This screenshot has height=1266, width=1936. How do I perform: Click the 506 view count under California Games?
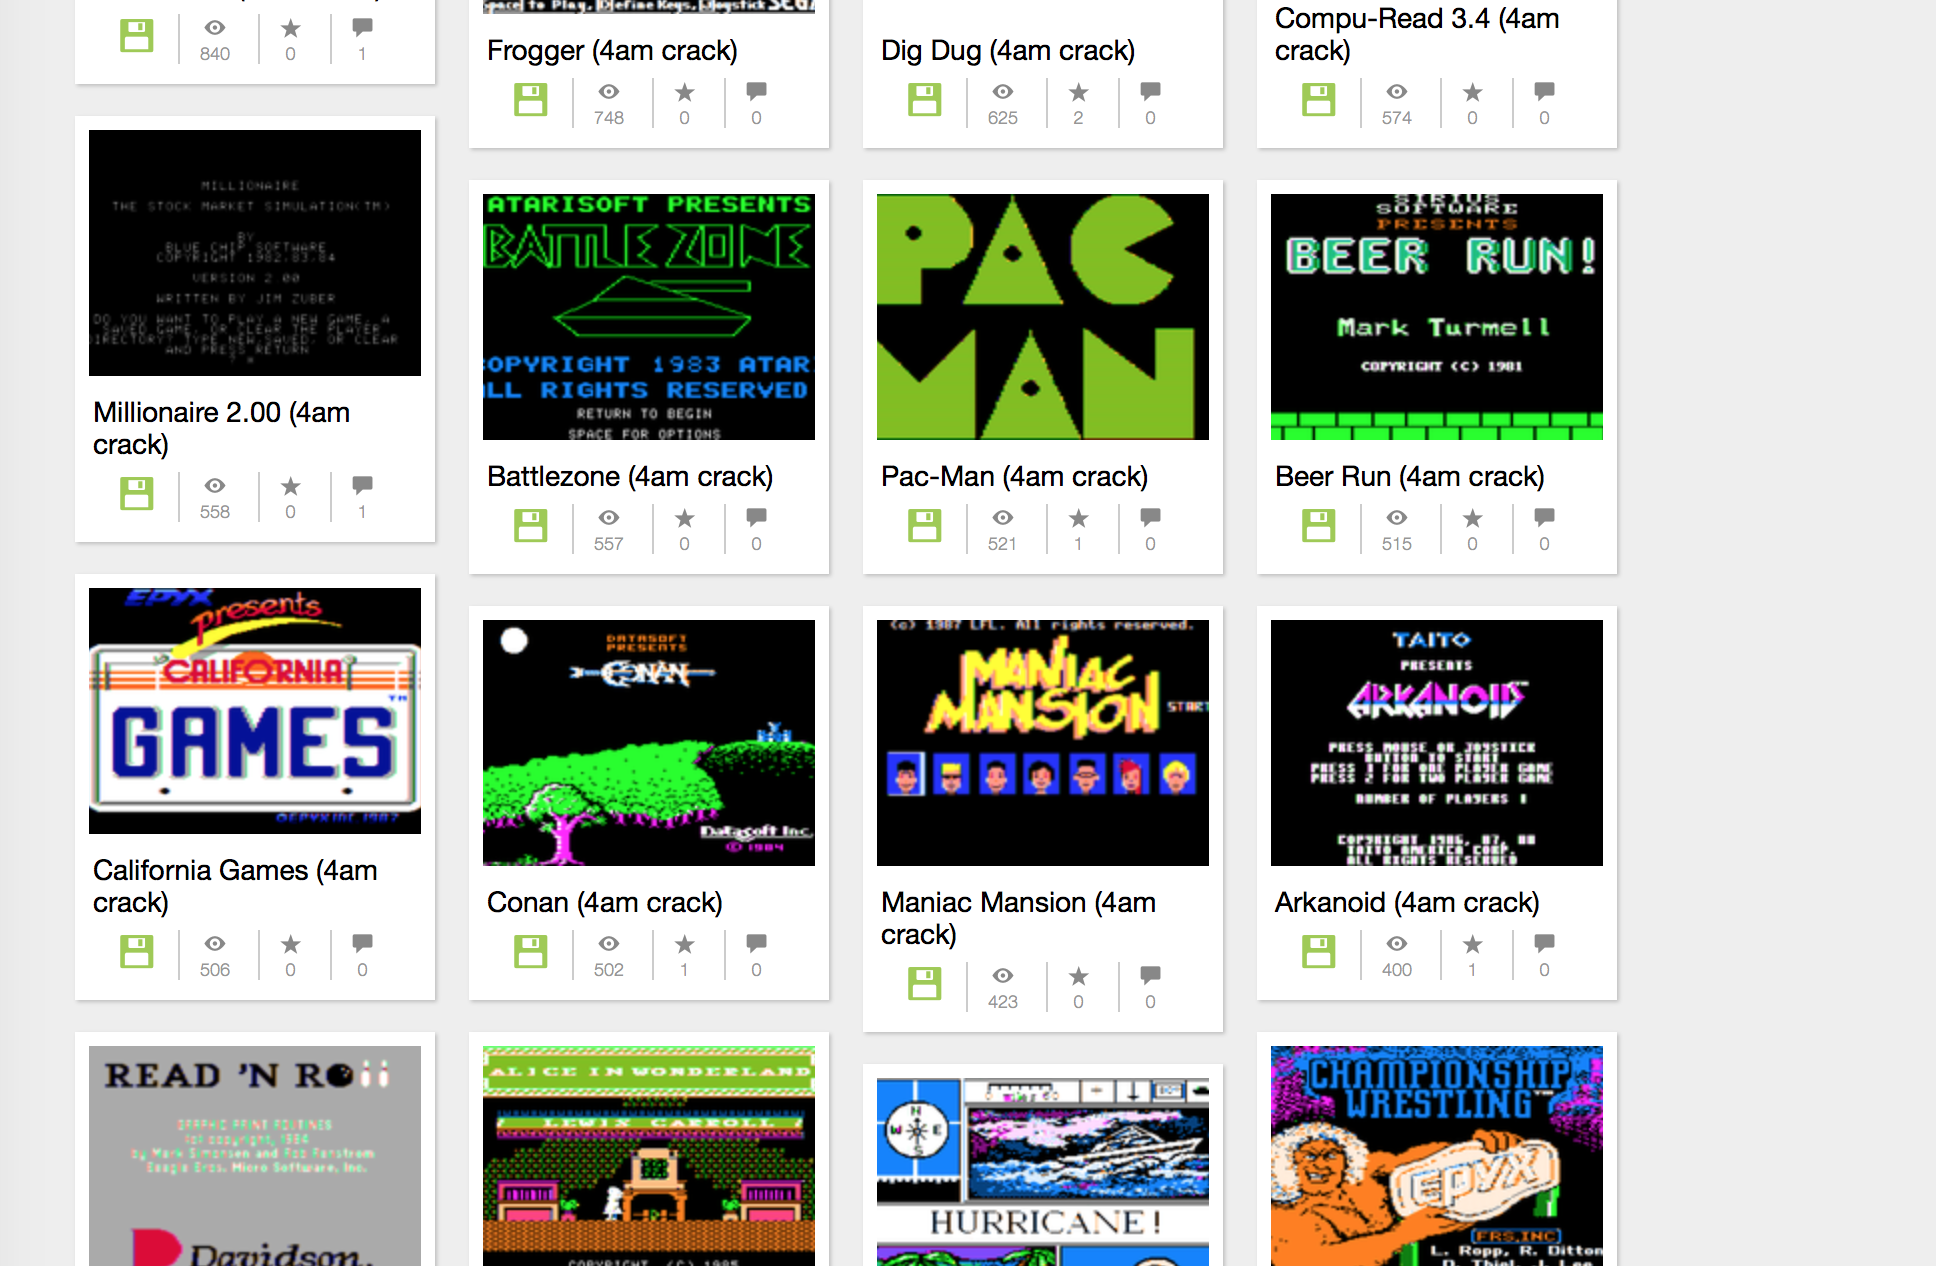[214, 970]
